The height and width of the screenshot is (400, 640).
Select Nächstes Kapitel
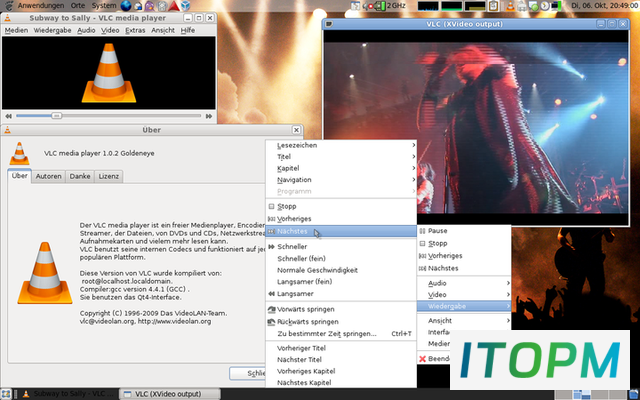click(x=341, y=382)
